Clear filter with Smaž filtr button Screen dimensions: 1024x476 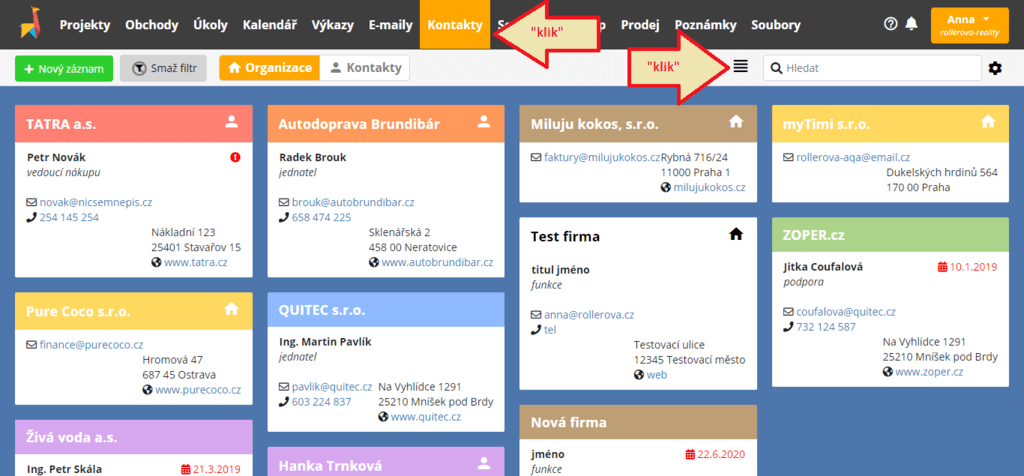[x=163, y=69]
